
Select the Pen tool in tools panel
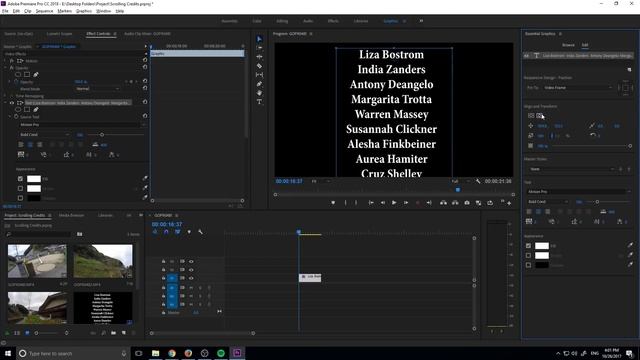coord(259,84)
